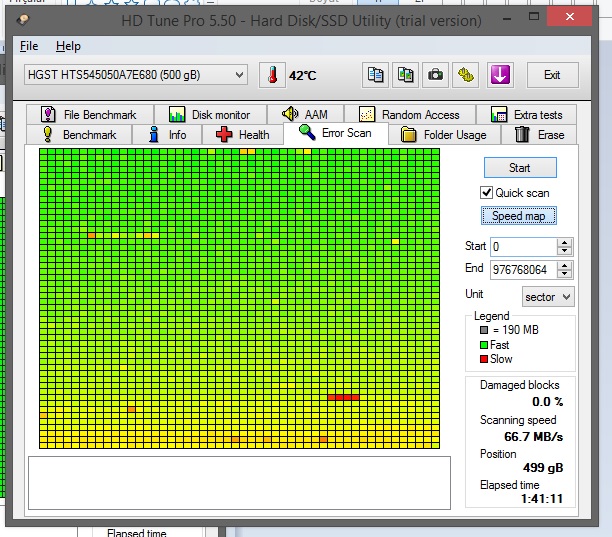Close the HD Tune Pro window

coord(570,17)
